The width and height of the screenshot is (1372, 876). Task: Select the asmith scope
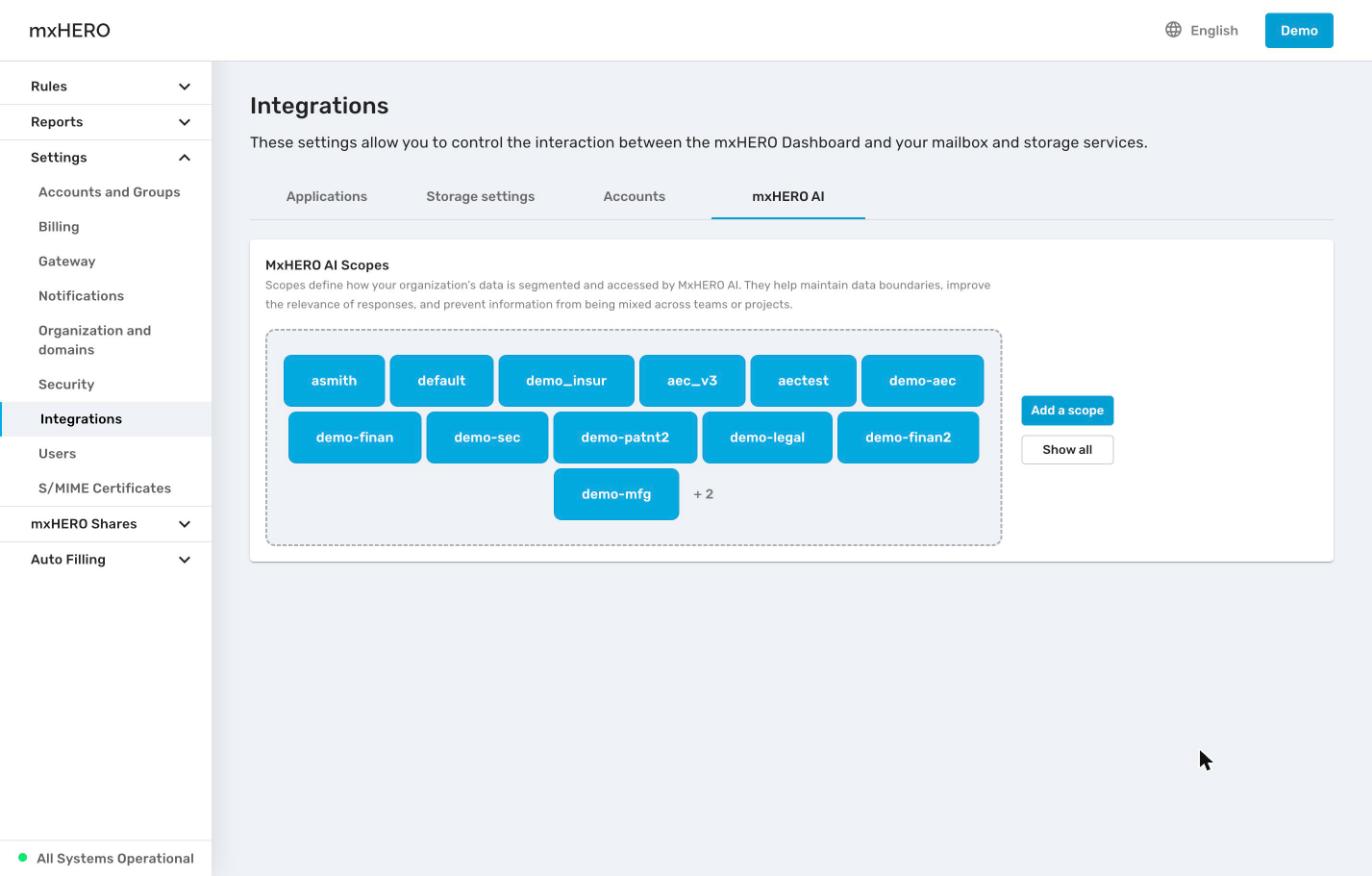[x=334, y=381]
